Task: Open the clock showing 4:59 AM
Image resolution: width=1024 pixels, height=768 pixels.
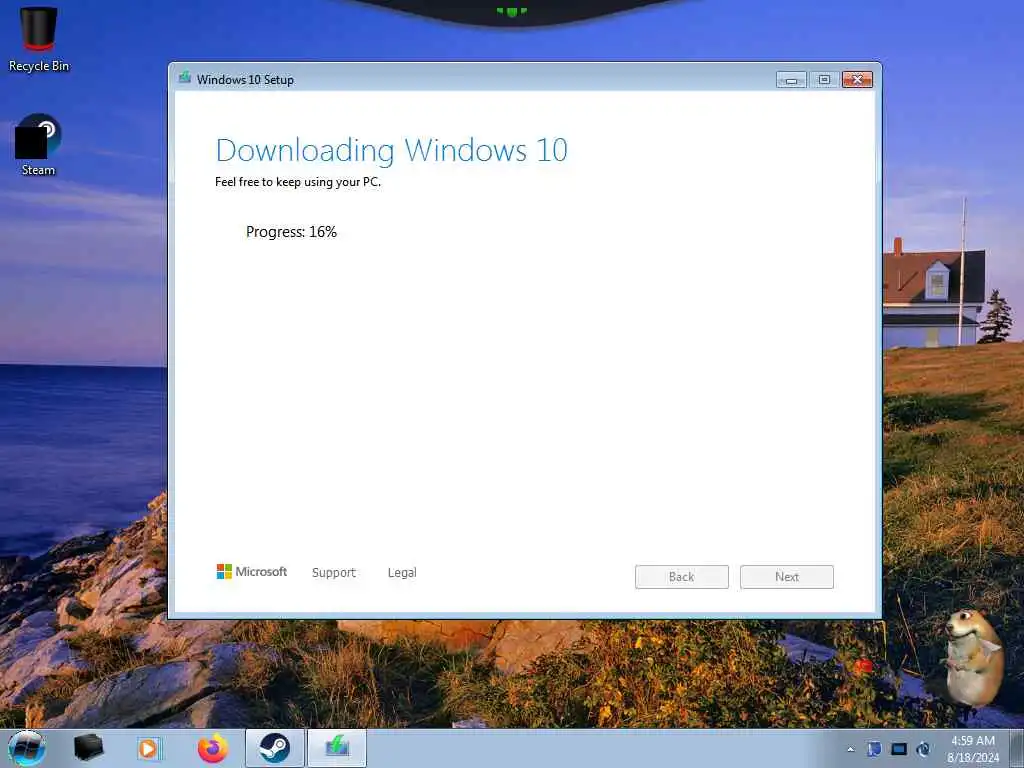Action: pos(973,749)
